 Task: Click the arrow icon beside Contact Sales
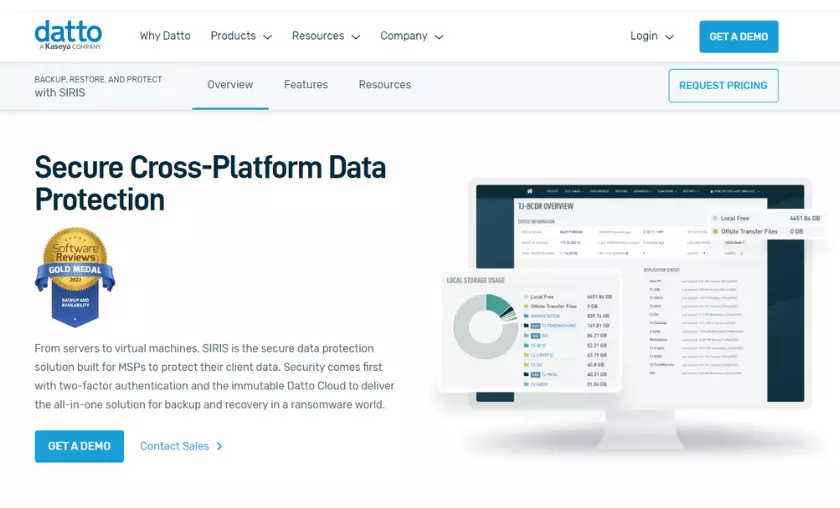[220, 446]
